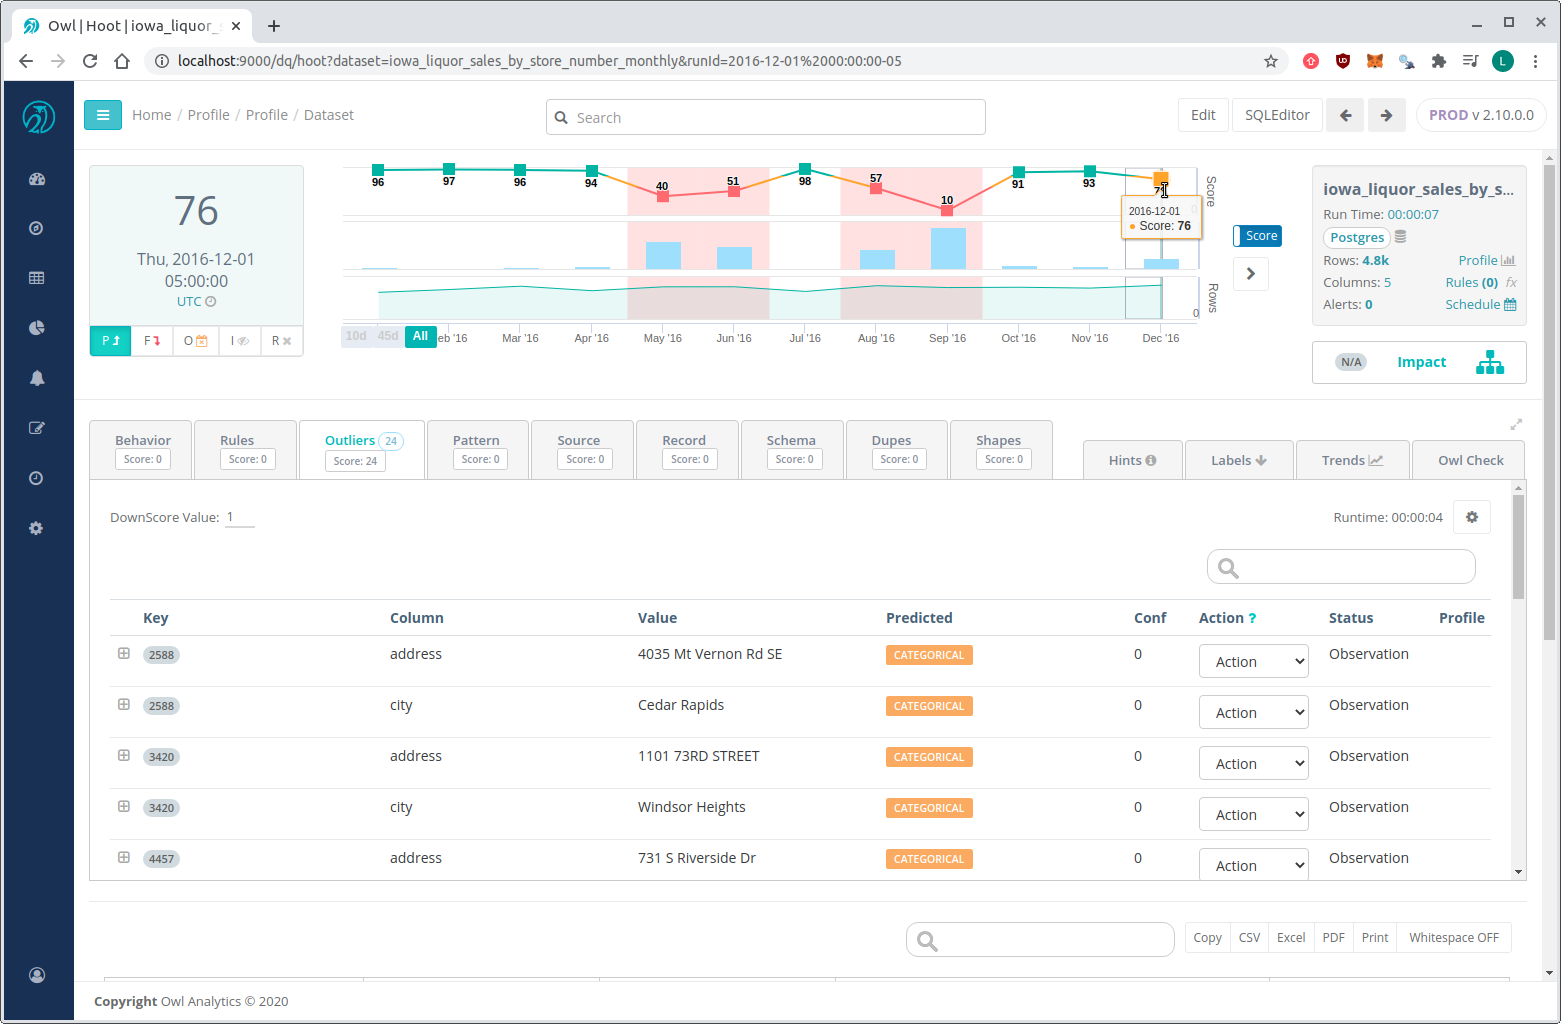Click the compass explorer icon in sidebar
The image size is (1561, 1024).
point(37,228)
